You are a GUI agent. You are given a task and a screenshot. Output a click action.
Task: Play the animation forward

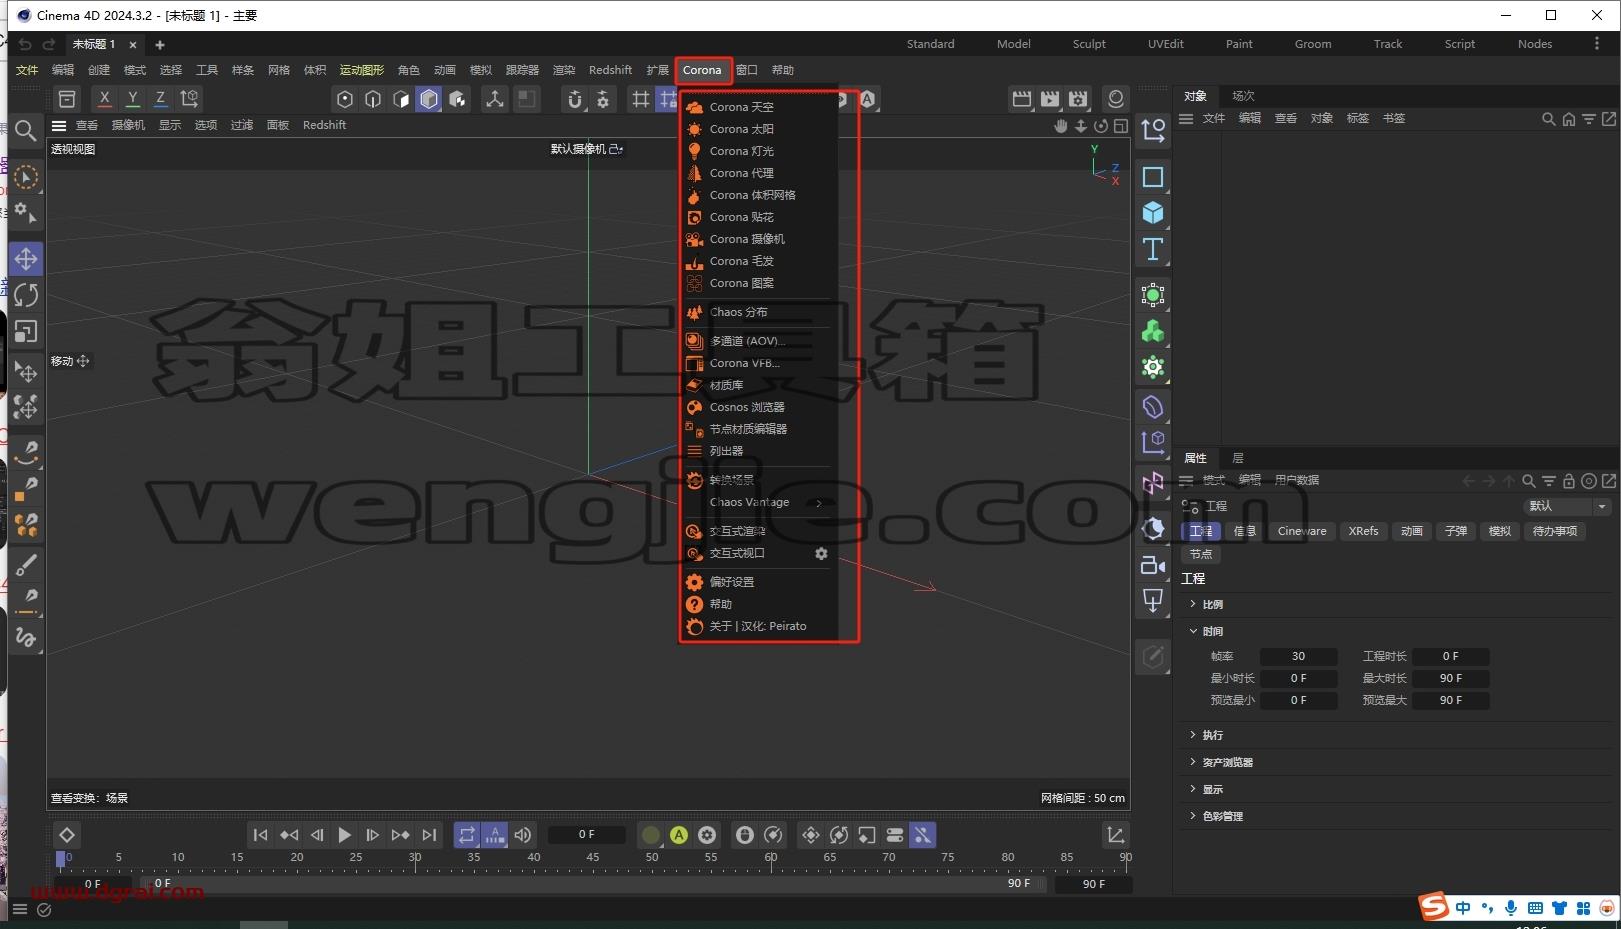pyautogui.click(x=344, y=835)
